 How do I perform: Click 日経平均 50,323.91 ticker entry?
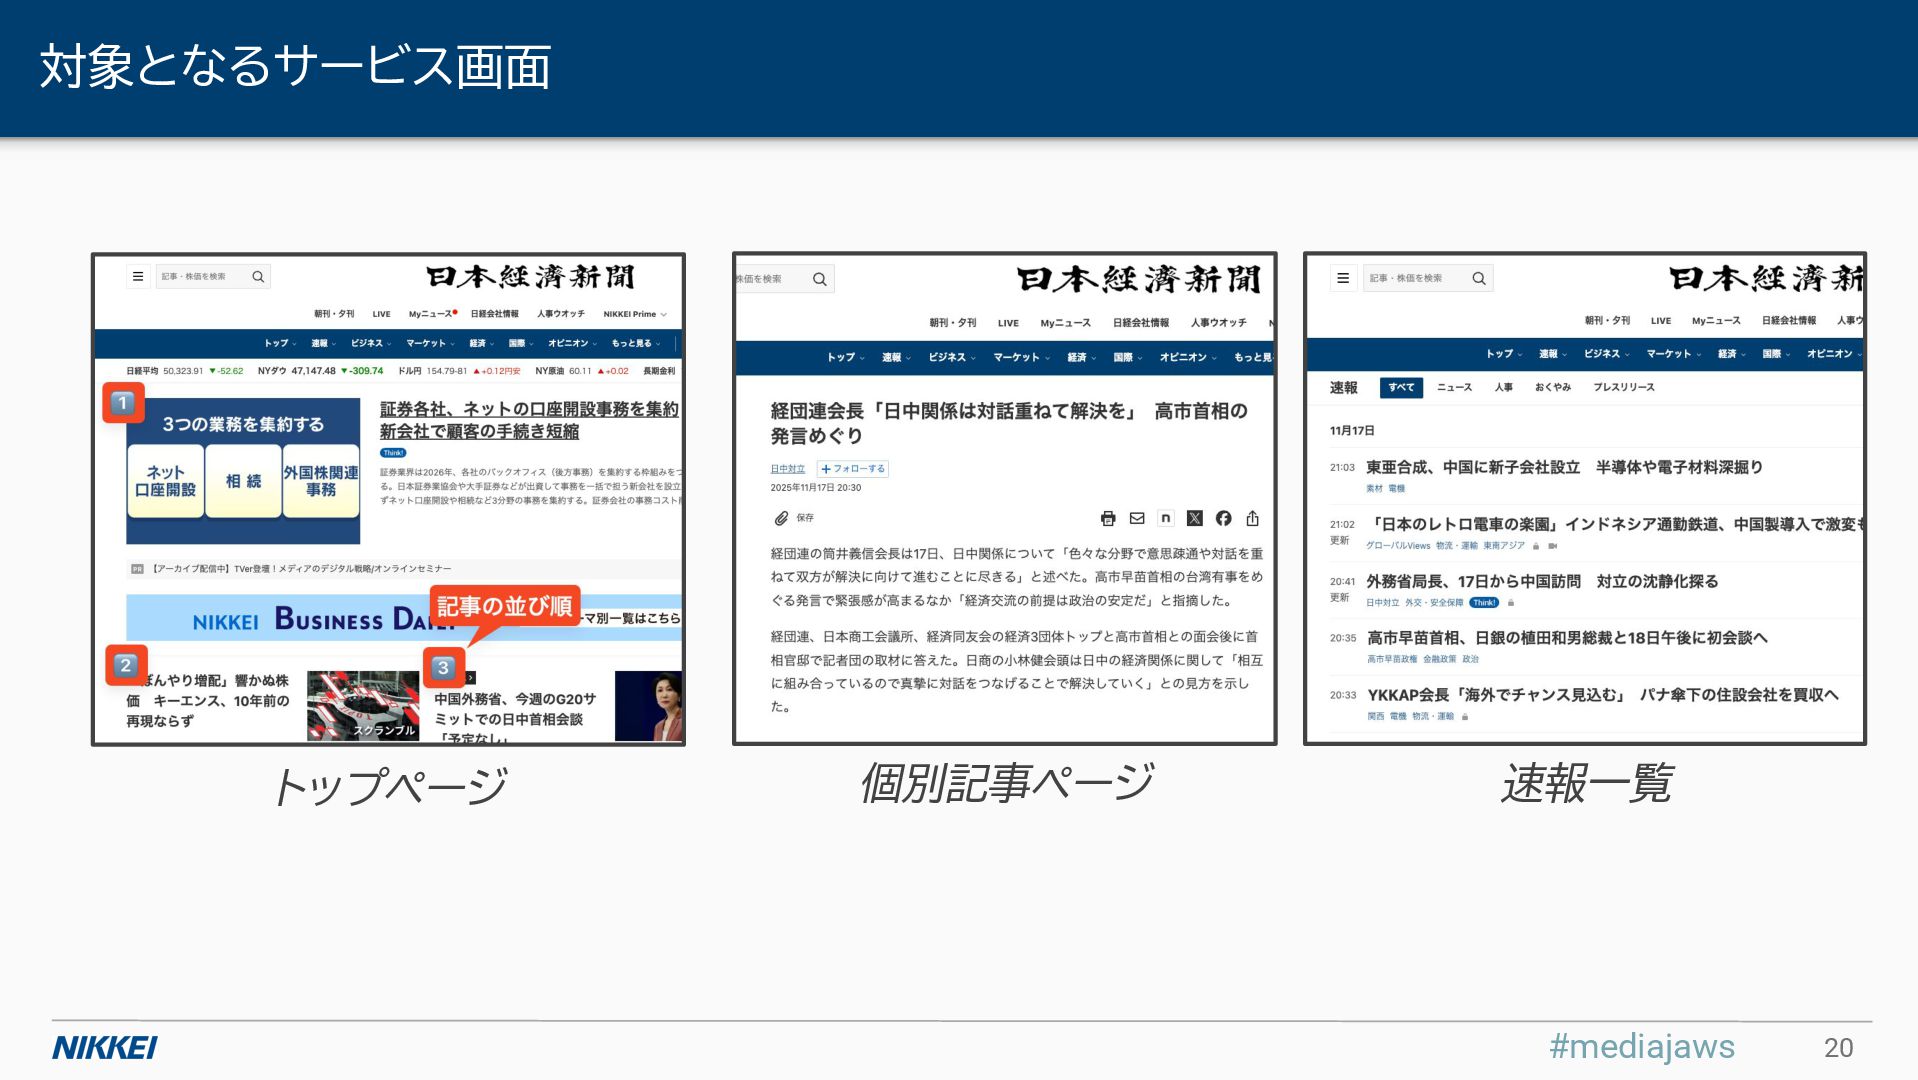point(184,371)
